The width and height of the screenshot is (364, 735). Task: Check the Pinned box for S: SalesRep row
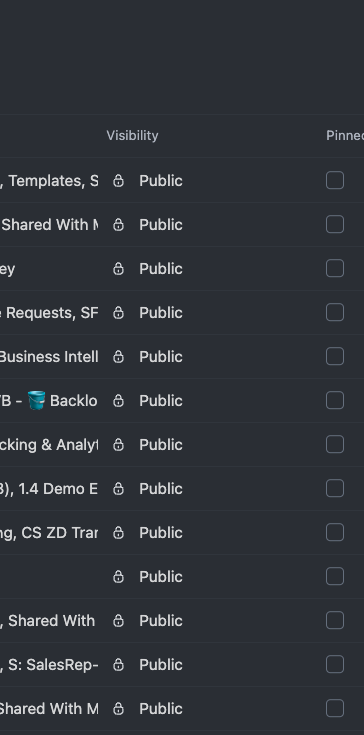click(335, 665)
